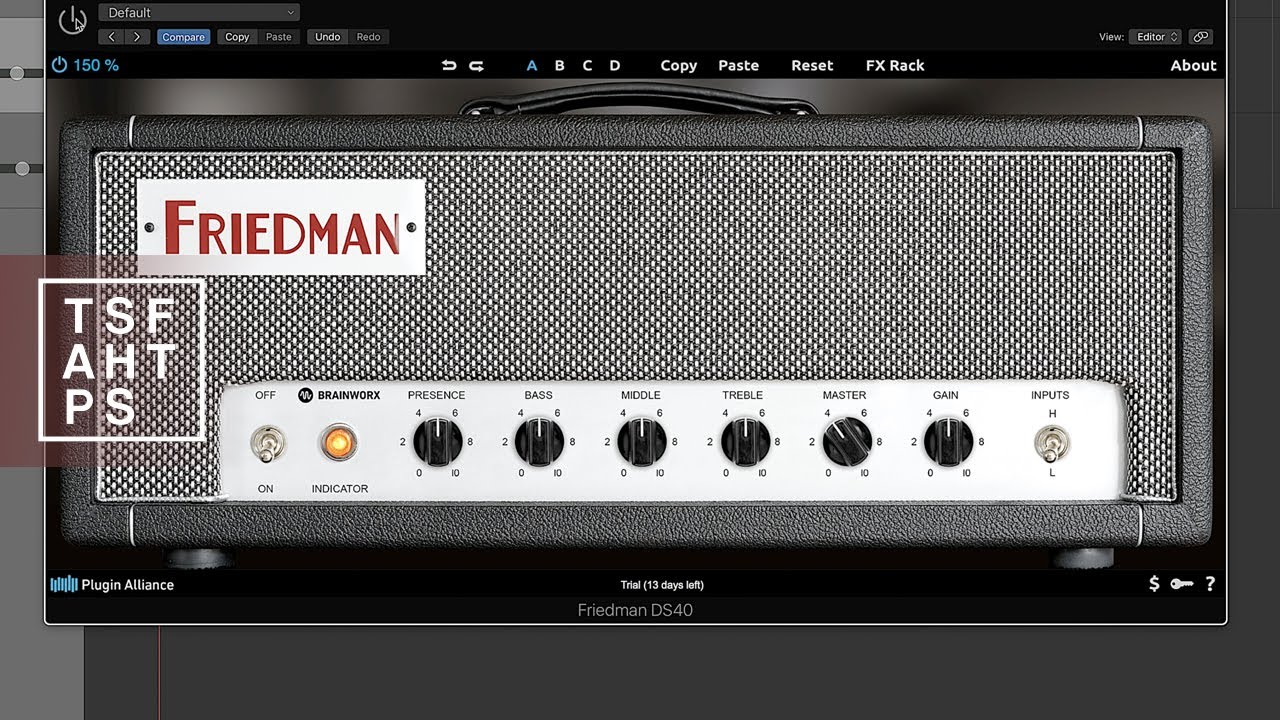
Task: Click Copy in plugin toolbar
Action: coord(679,65)
